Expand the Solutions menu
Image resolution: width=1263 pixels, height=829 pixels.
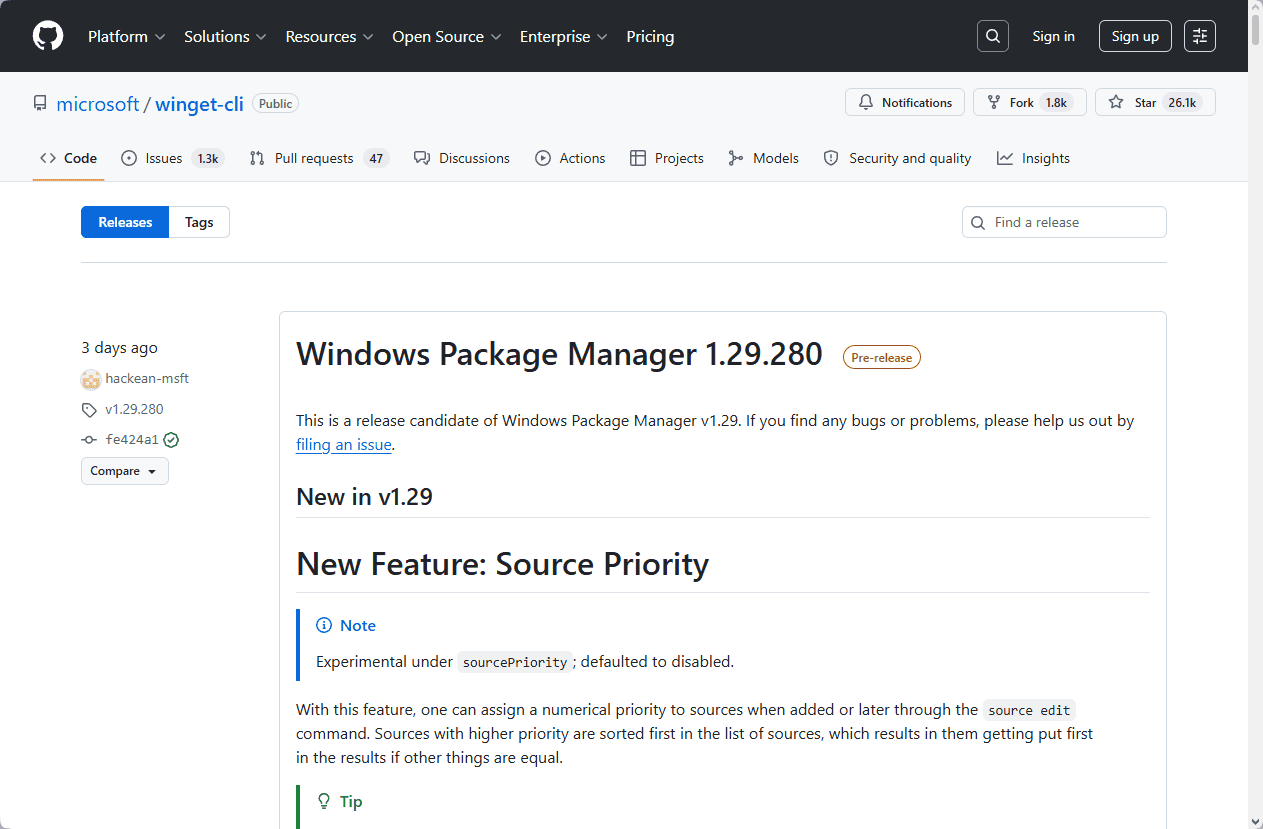pyautogui.click(x=226, y=36)
